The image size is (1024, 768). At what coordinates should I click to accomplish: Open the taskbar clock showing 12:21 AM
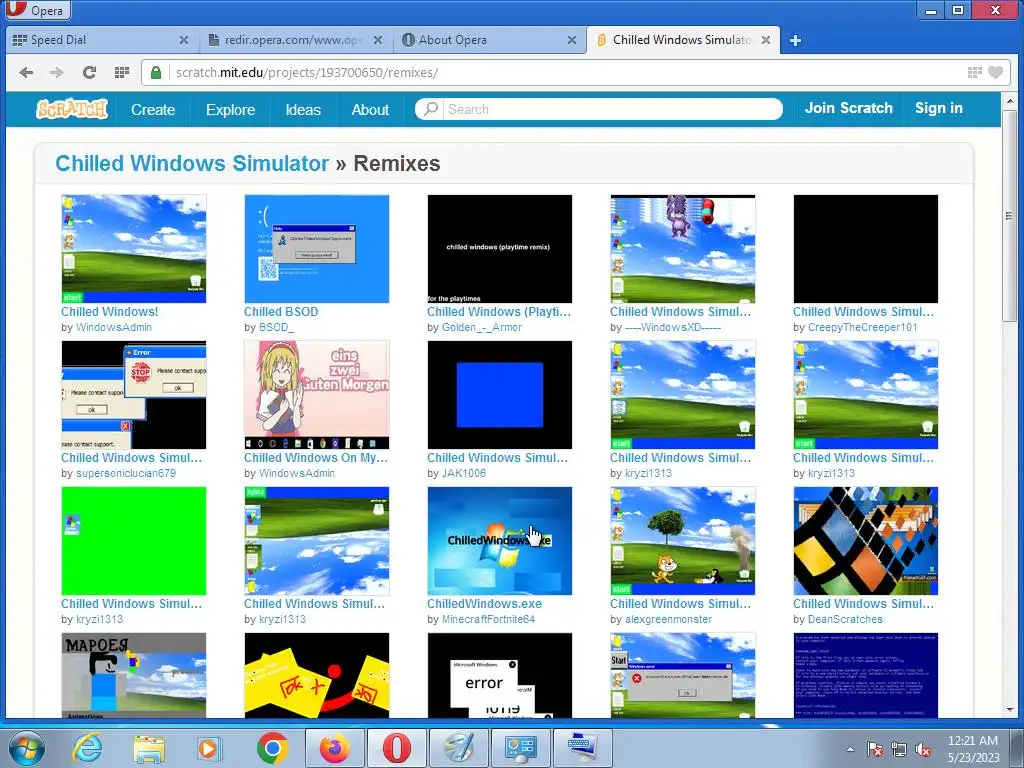tap(973, 748)
